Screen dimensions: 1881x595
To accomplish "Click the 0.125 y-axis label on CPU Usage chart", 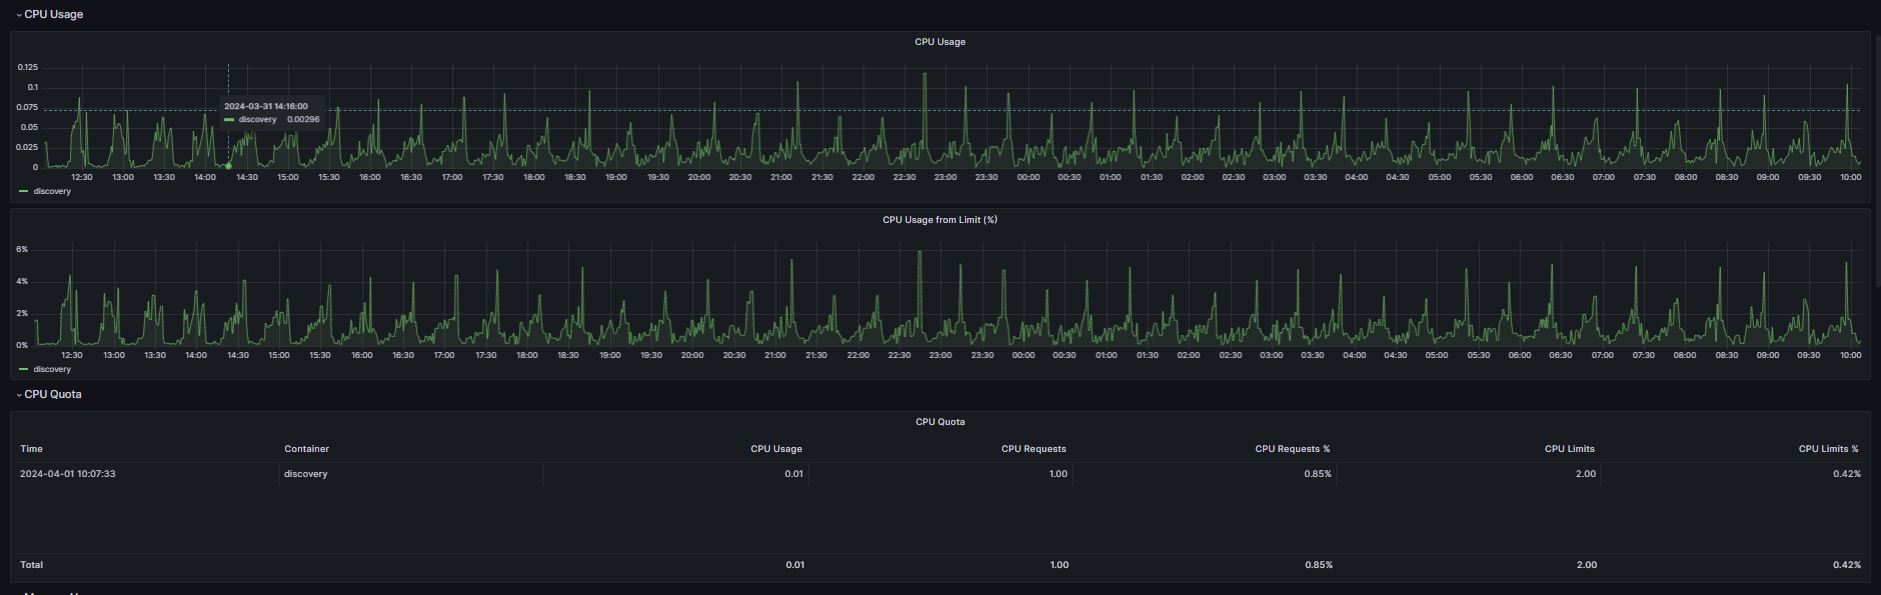I will (x=28, y=67).
